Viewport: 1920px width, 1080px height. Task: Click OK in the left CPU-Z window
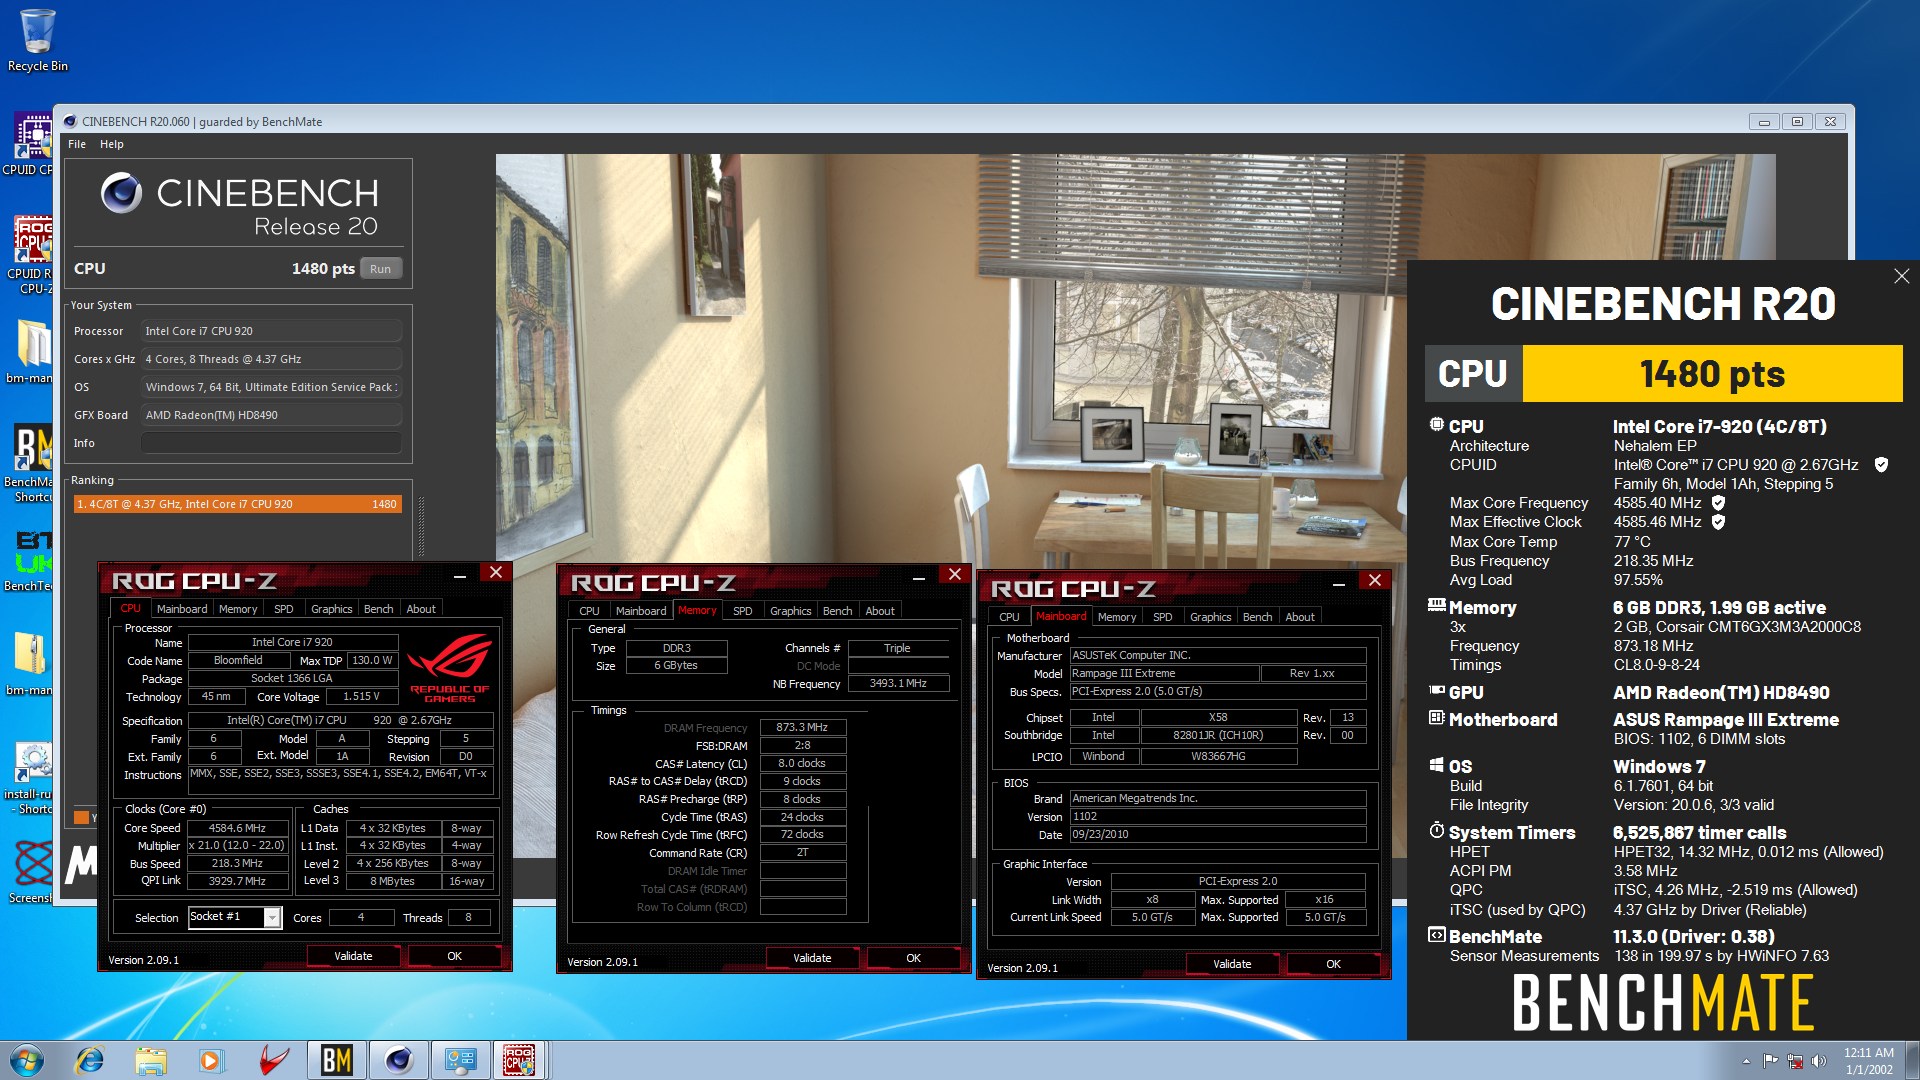pyautogui.click(x=455, y=956)
